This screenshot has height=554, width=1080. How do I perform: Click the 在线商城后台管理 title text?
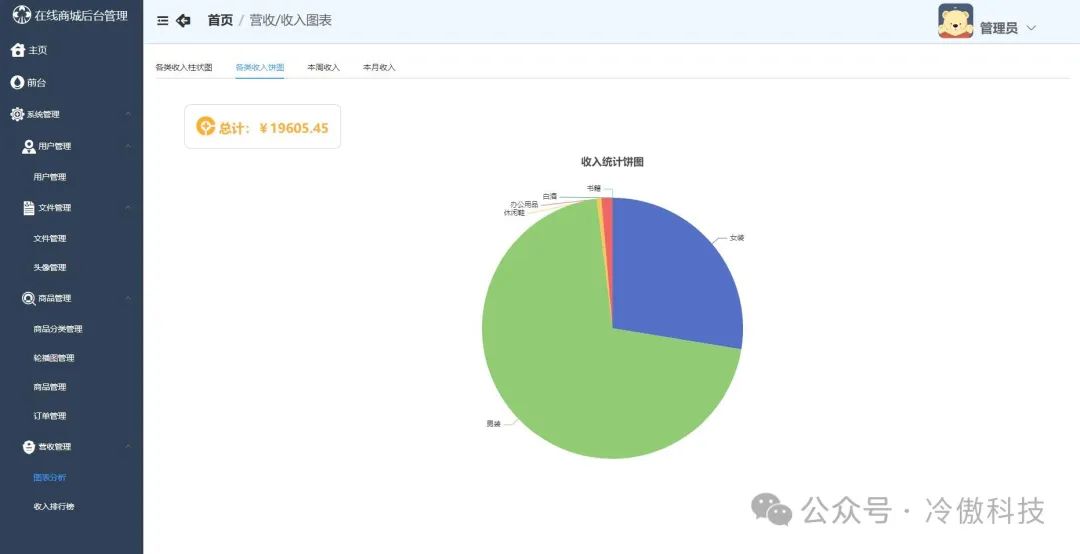81,15
